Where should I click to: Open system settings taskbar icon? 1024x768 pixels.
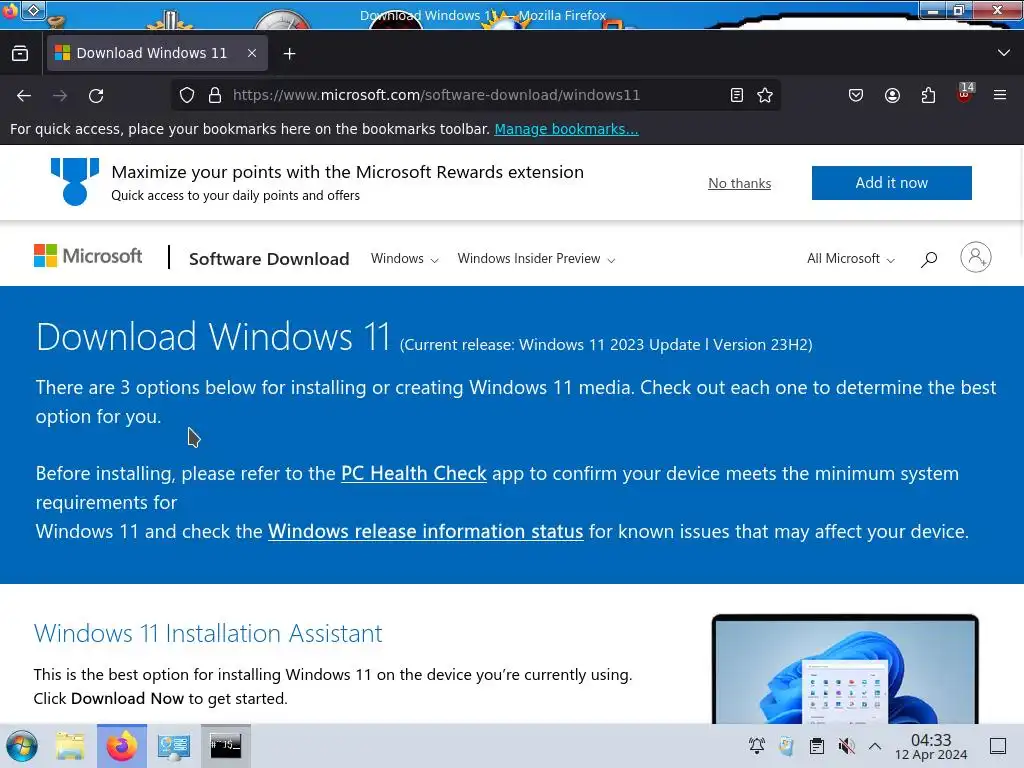(x=174, y=746)
